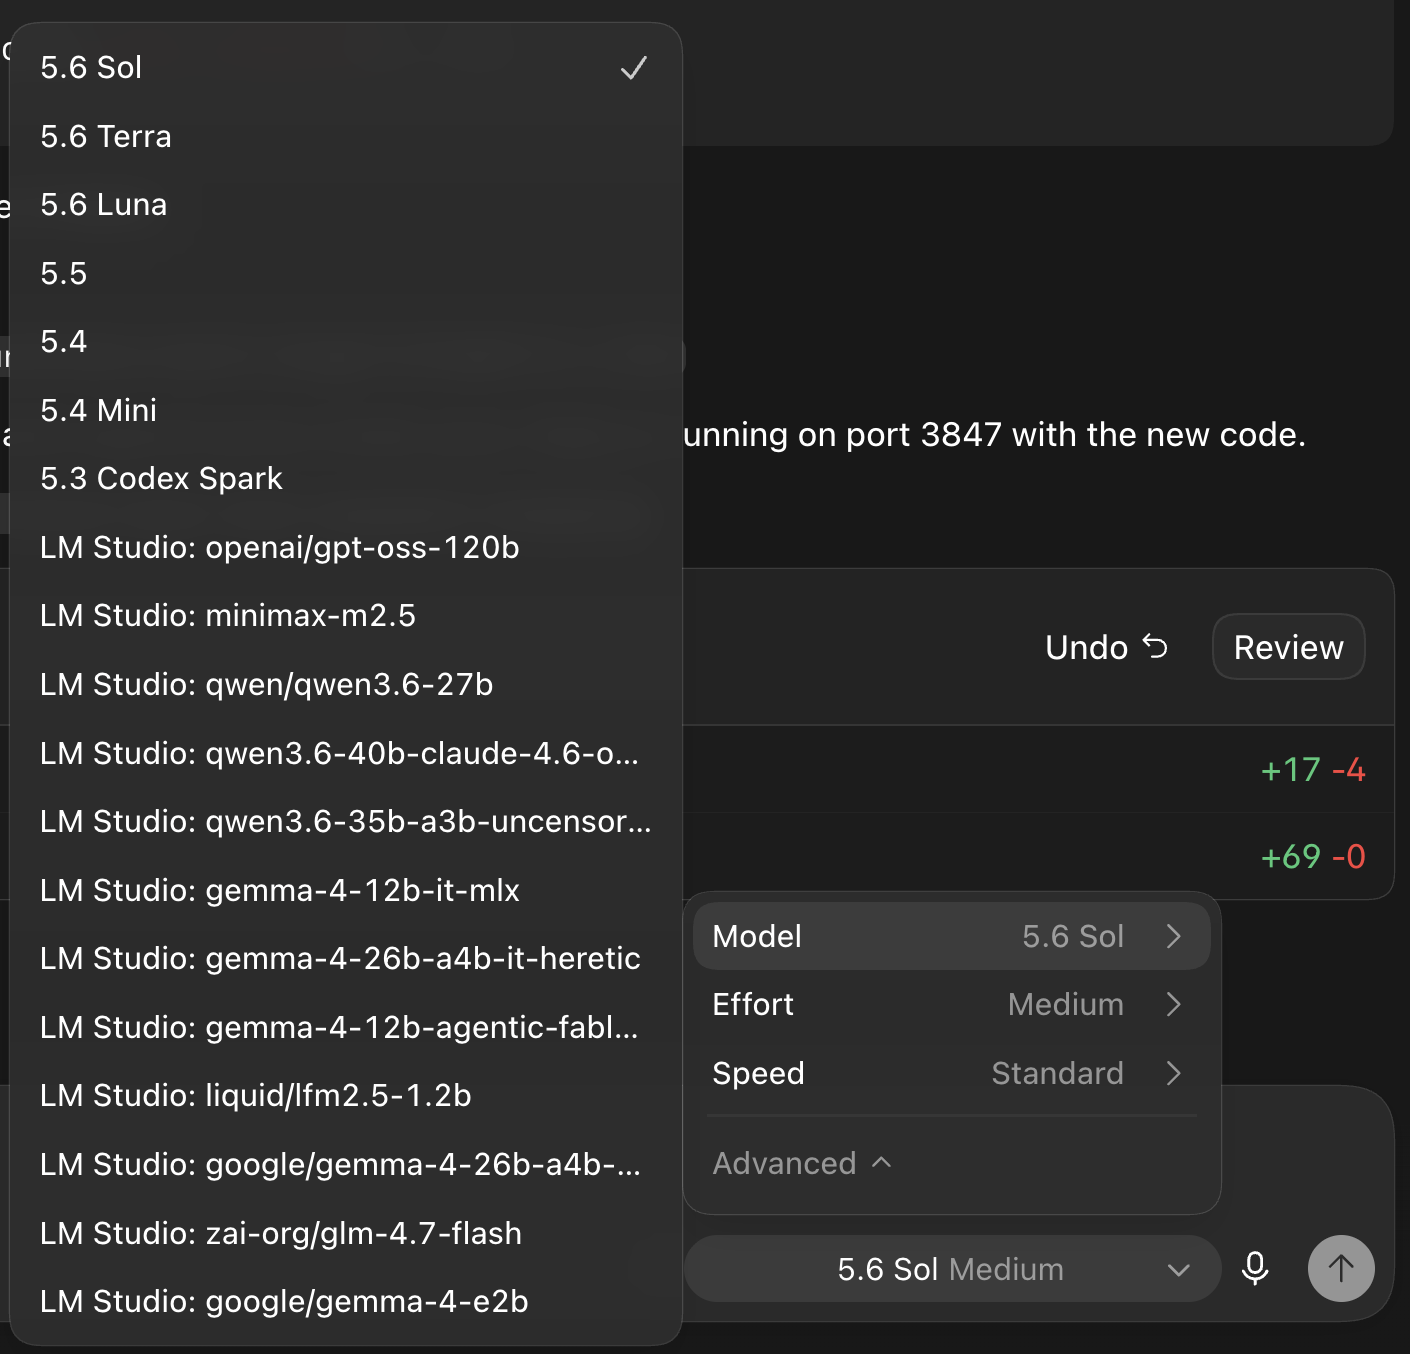
Task: Click the send arrow button
Action: click(x=1341, y=1268)
